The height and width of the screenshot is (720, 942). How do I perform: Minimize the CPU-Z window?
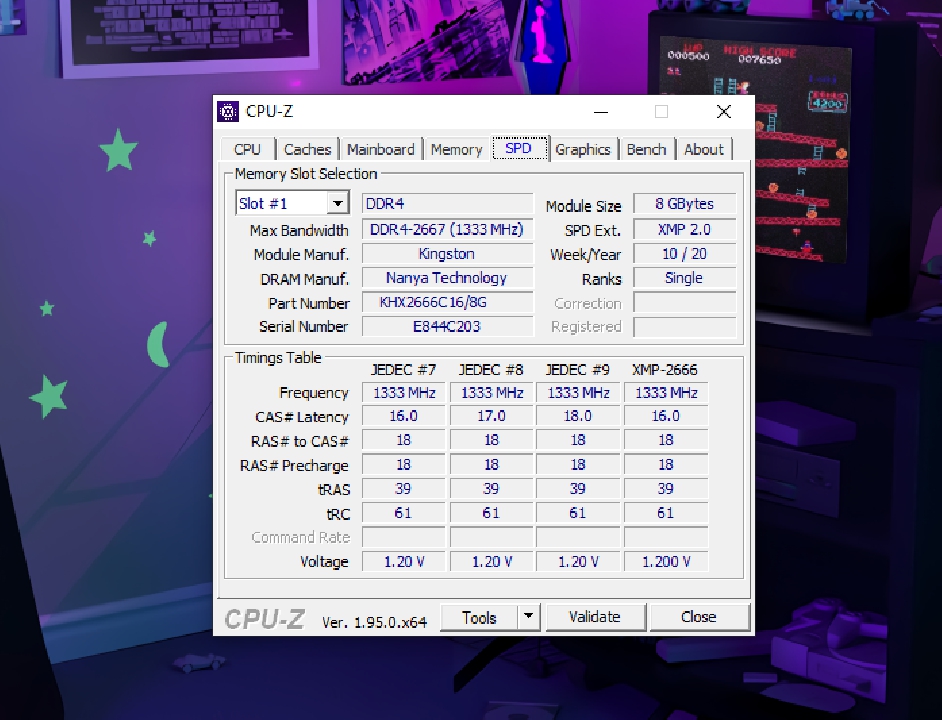[x=601, y=112]
